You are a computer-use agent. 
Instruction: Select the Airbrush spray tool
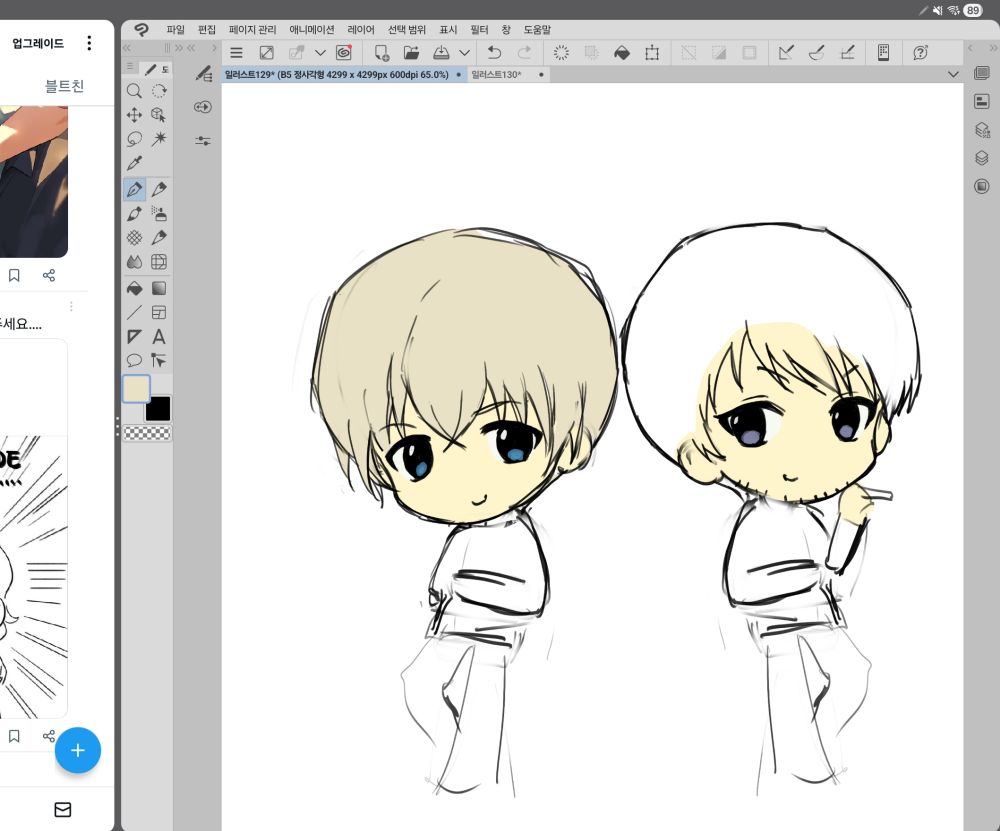pyautogui.click(x=159, y=214)
